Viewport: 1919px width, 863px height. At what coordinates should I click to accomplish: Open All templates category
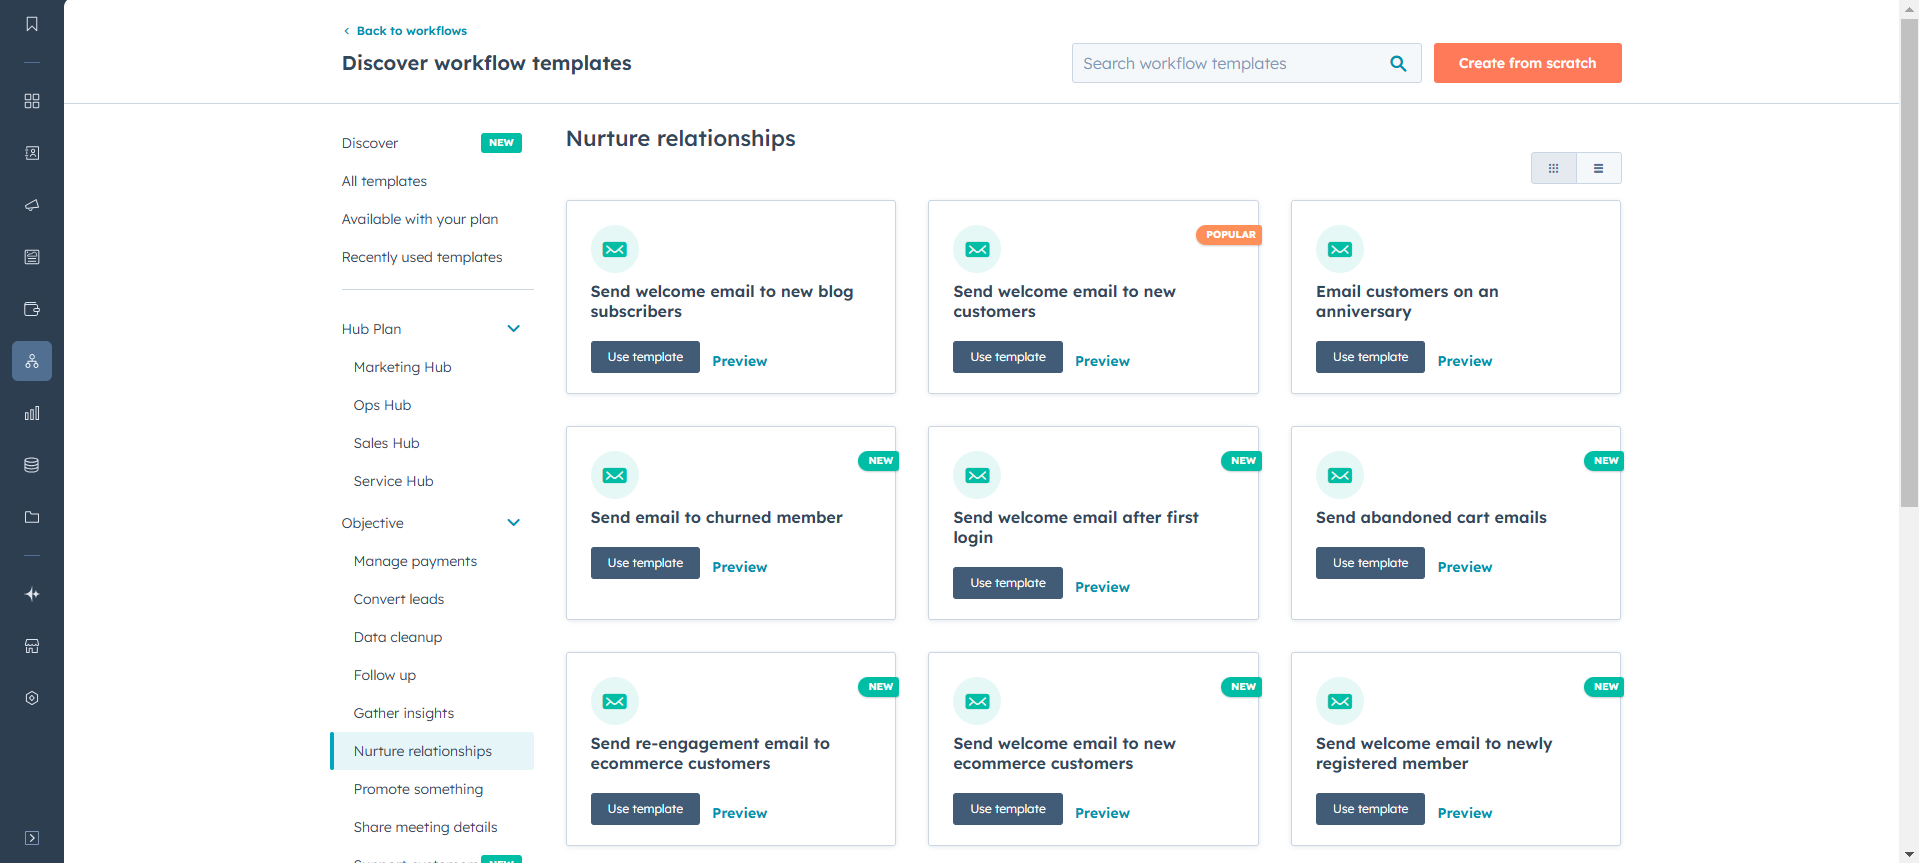tap(384, 181)
